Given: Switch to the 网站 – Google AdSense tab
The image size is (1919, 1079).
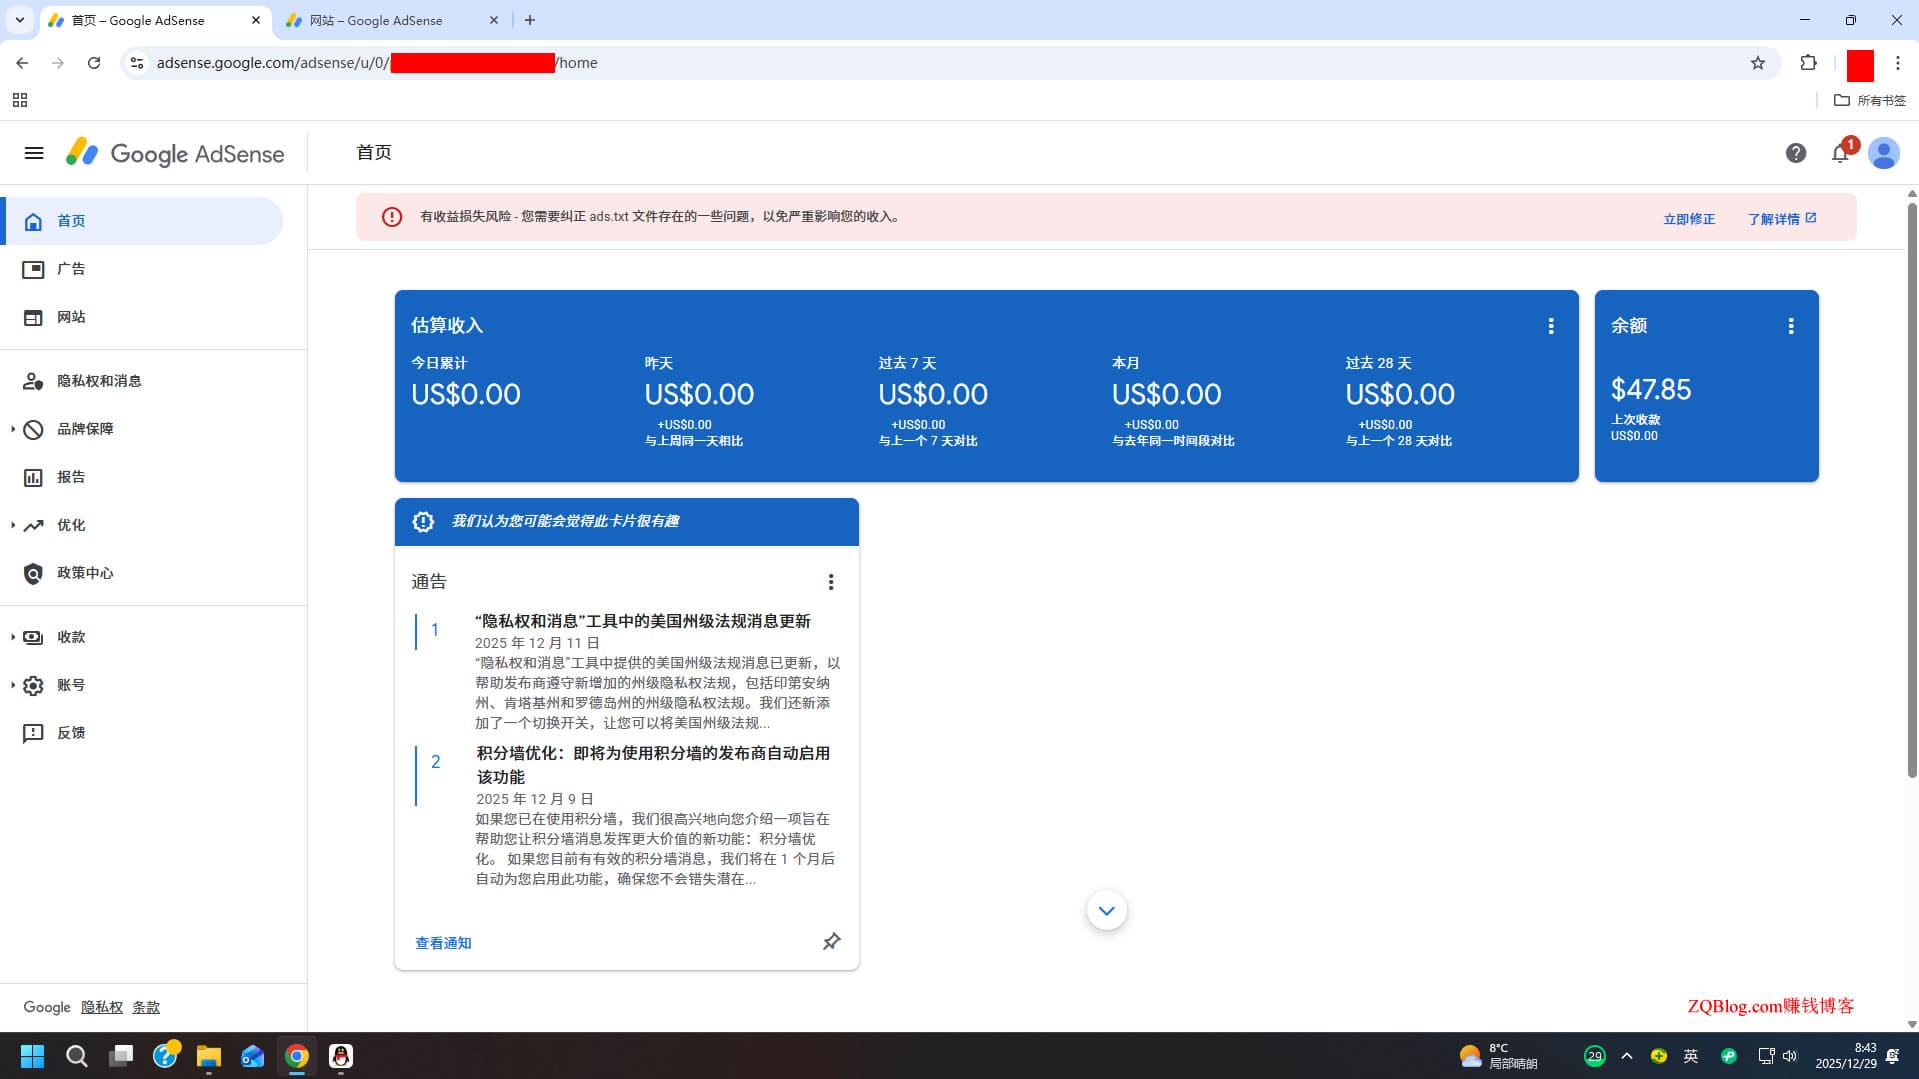Looking at the screenshot, I should point(392,20).
